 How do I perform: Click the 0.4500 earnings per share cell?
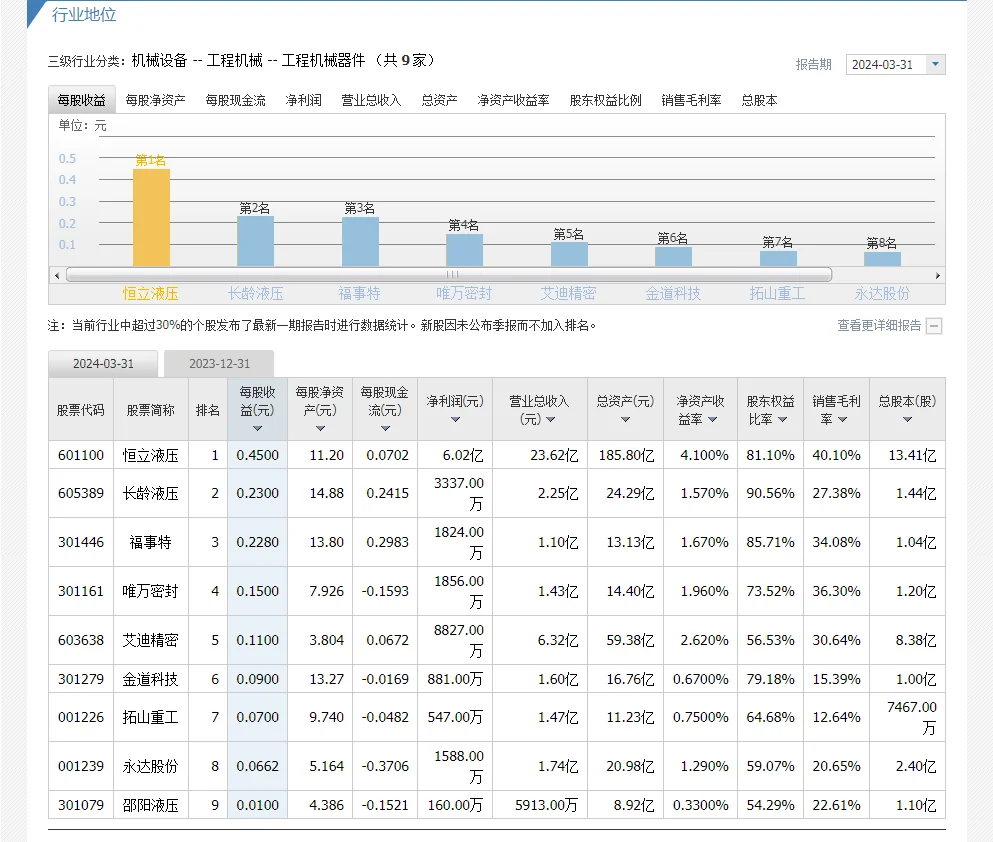257,455
